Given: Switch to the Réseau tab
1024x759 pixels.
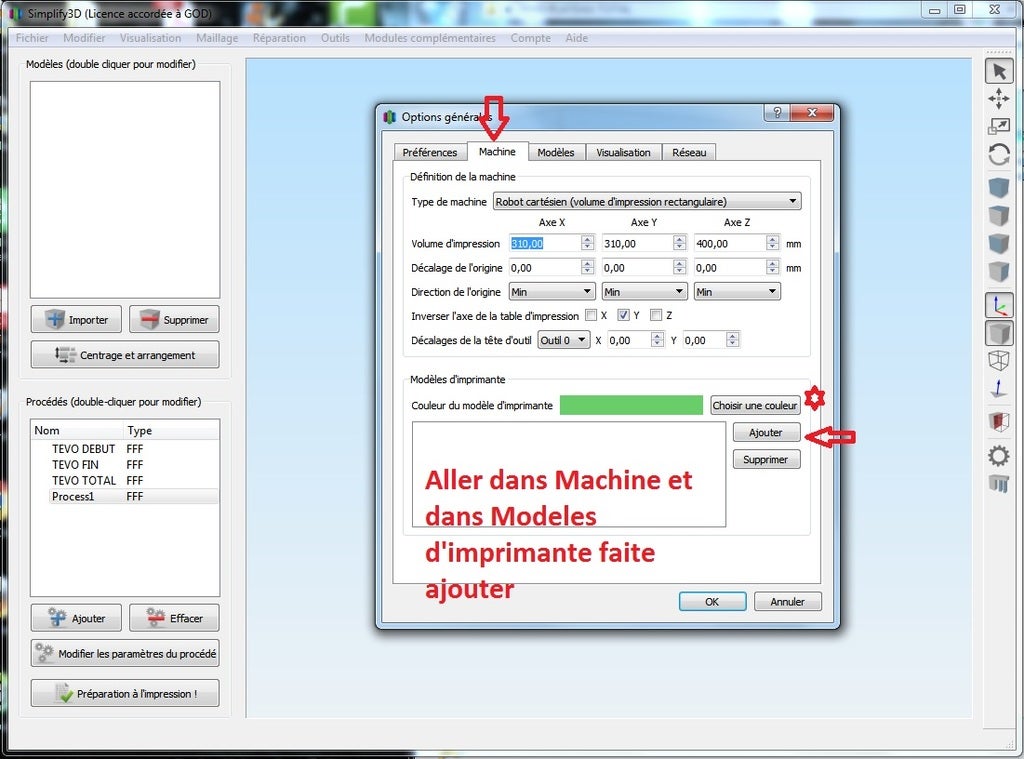Looking at the screenshot, I should click(x=689, y=152).
